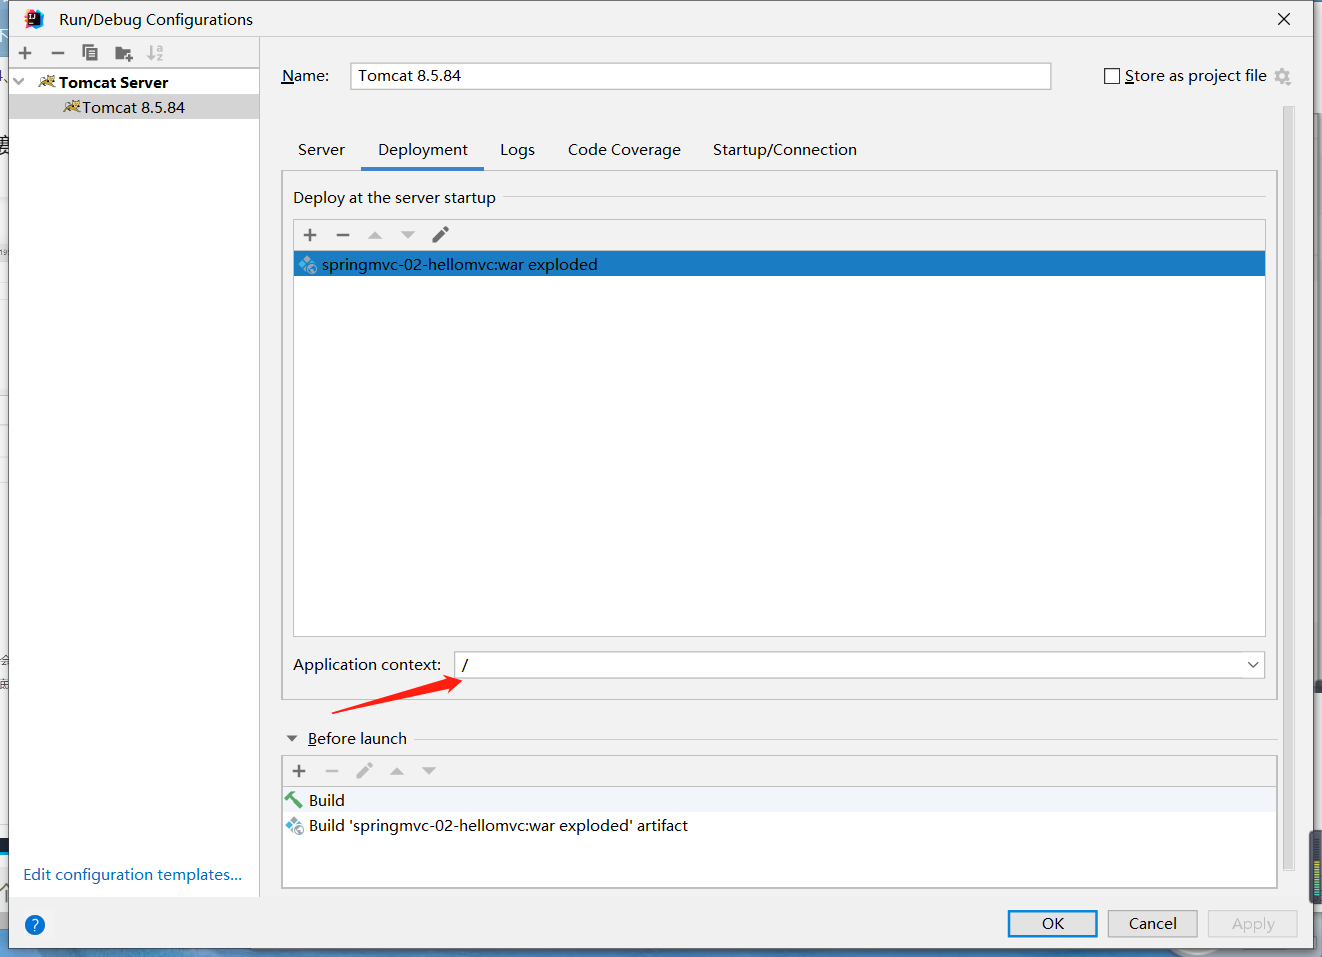This screenshot has width=1322, height=957.
Task: Move configuration into new folder
Action: coord(123,53)
